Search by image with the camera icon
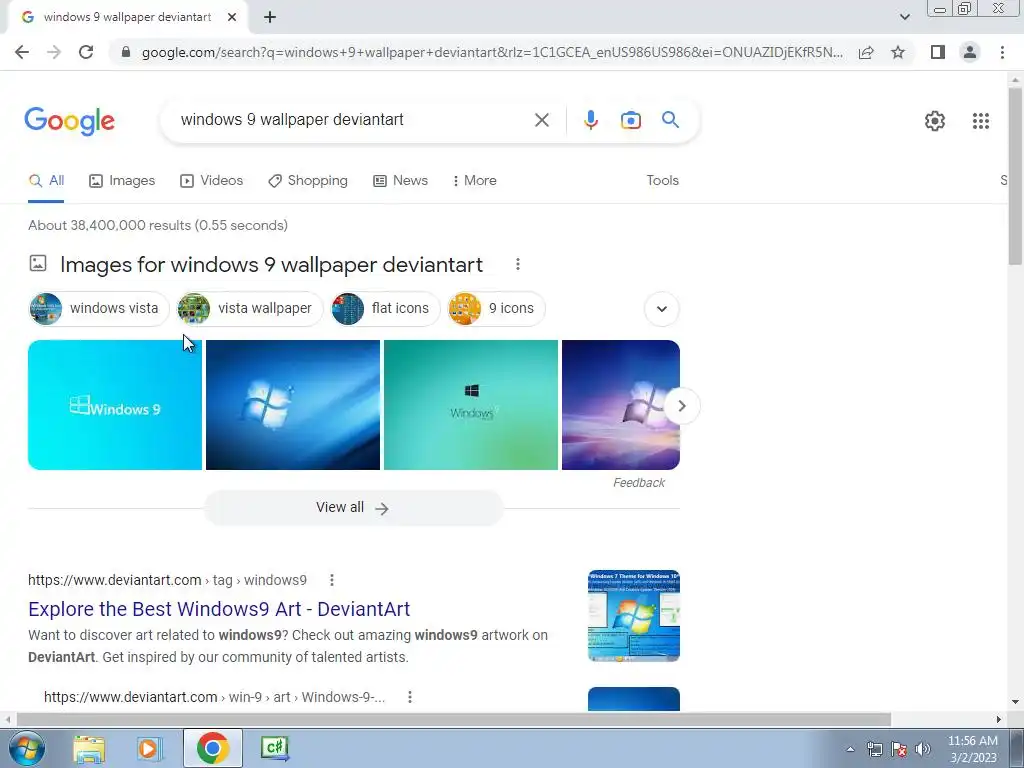This screenshot has height=768, width=1024. tap(631, 120)
